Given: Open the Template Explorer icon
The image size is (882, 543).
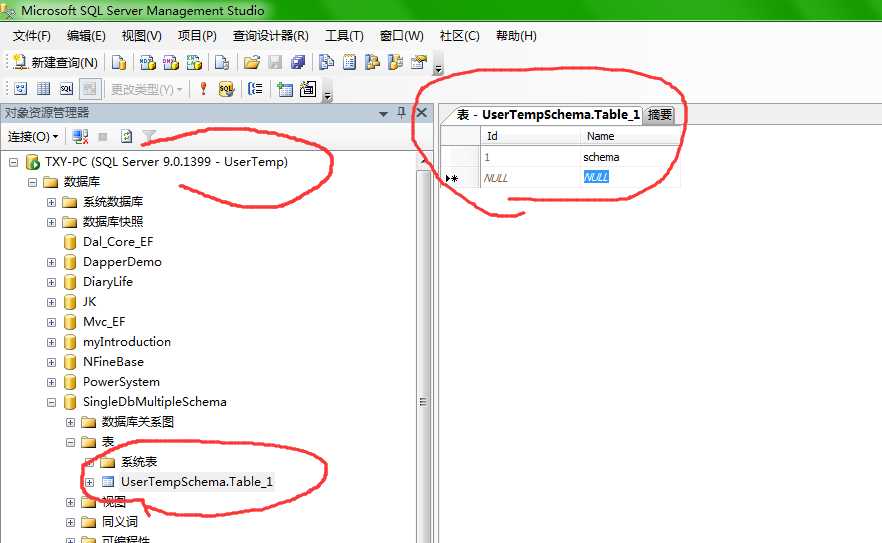Looking at the screenshot, I should tap(395, 62).
